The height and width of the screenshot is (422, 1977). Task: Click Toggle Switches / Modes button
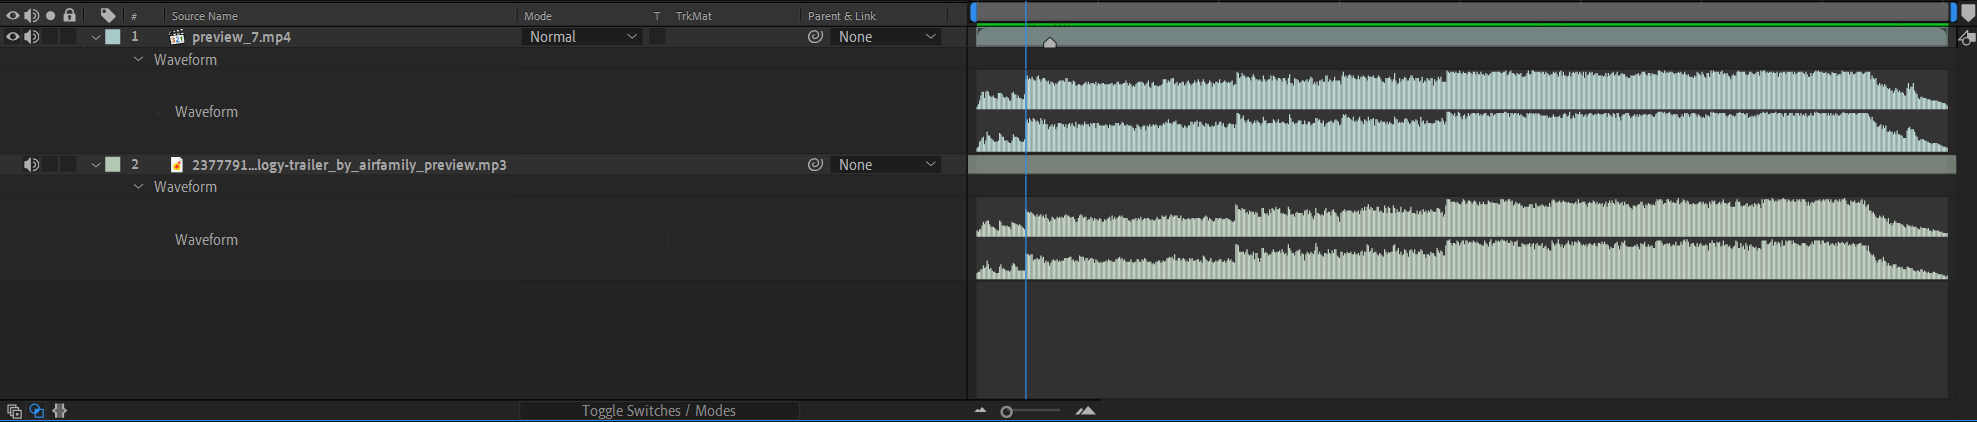click(659, 411)
